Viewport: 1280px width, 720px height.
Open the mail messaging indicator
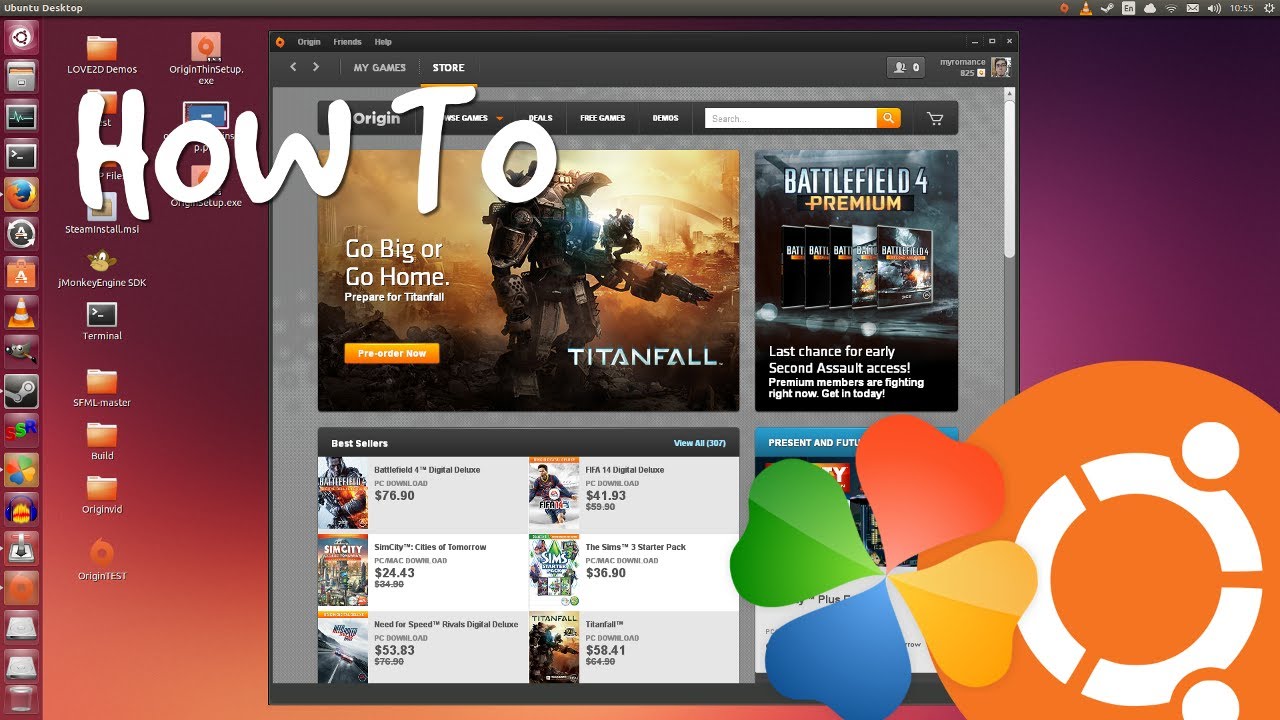[1193, 8]
